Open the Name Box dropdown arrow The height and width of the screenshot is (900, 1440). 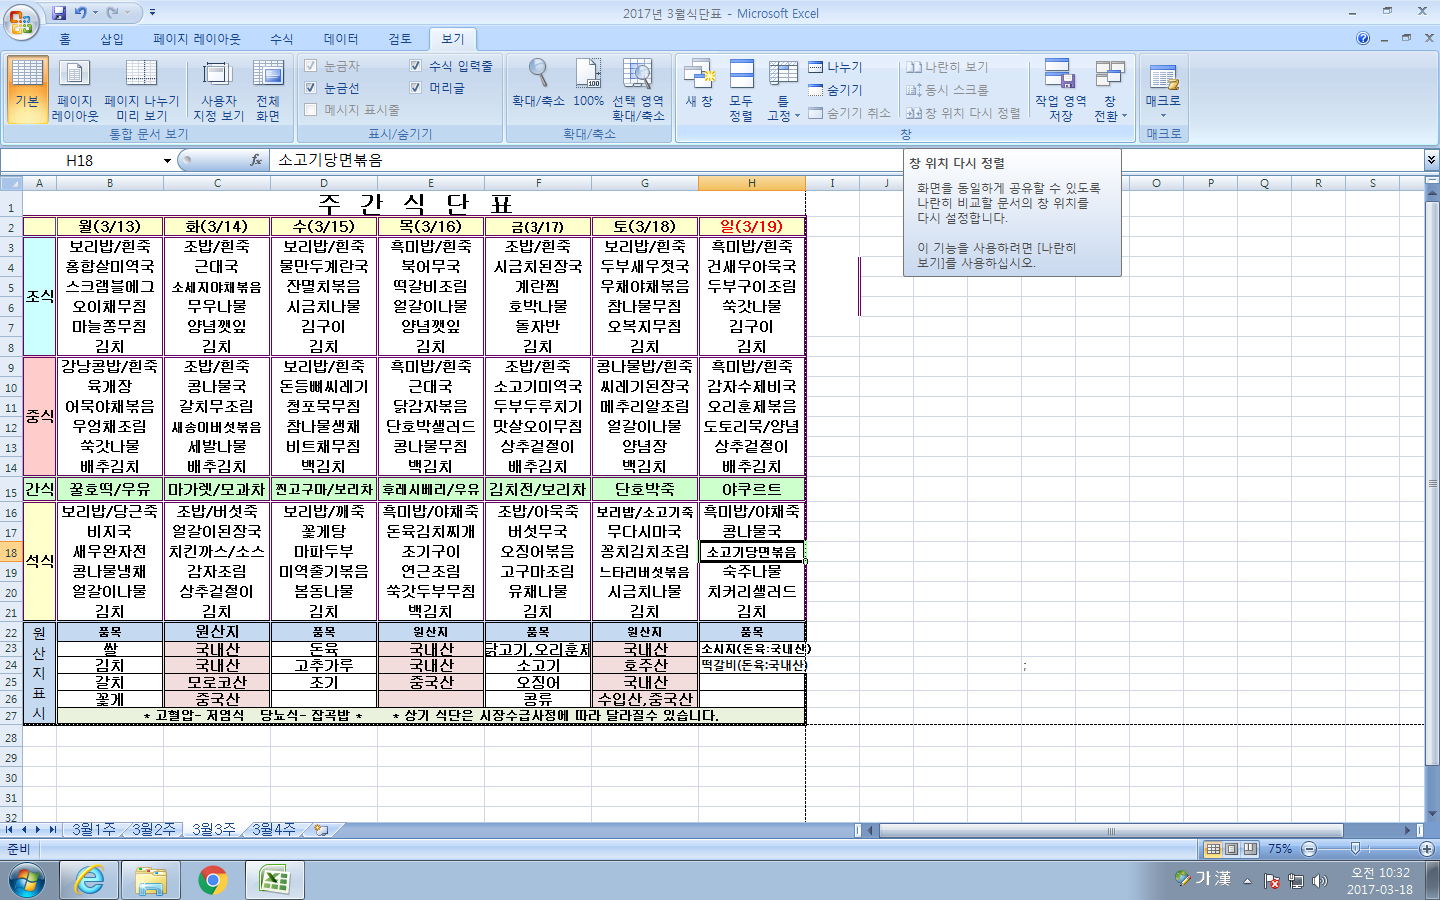tap(167, 160)
